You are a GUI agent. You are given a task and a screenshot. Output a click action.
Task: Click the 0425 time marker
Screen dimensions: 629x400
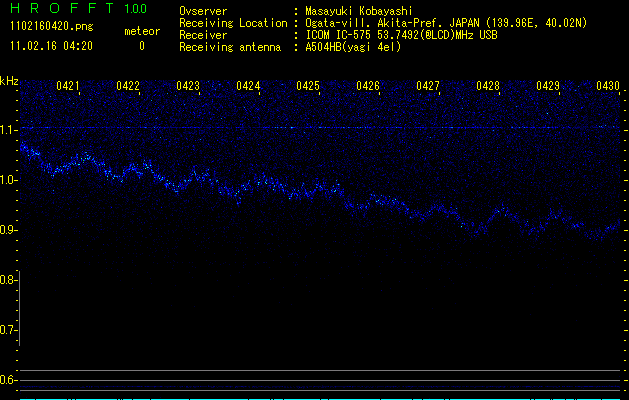308,87
